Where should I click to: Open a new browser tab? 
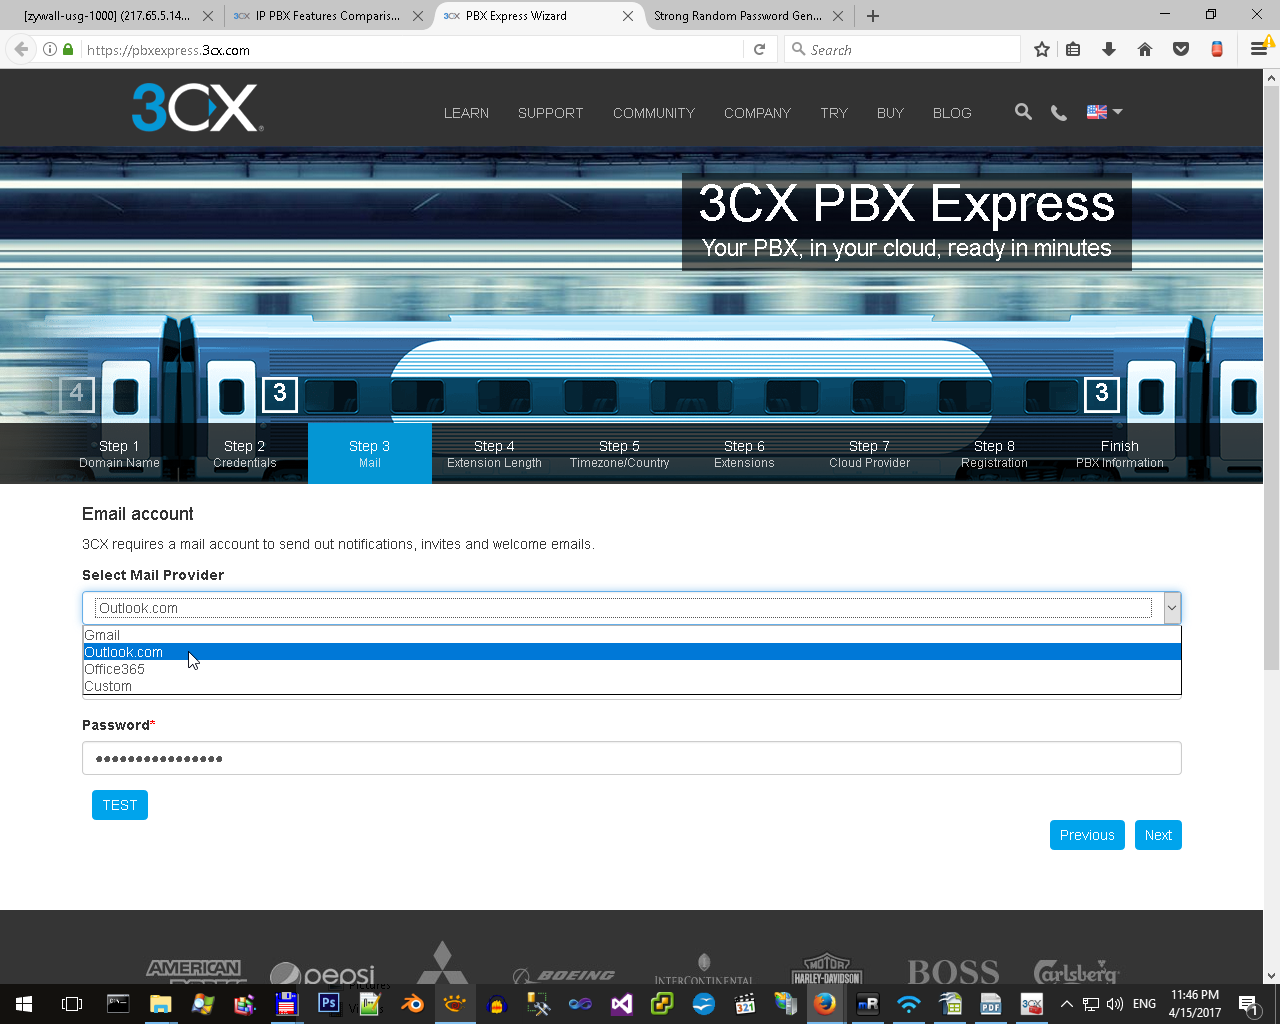tap(873, 16)
